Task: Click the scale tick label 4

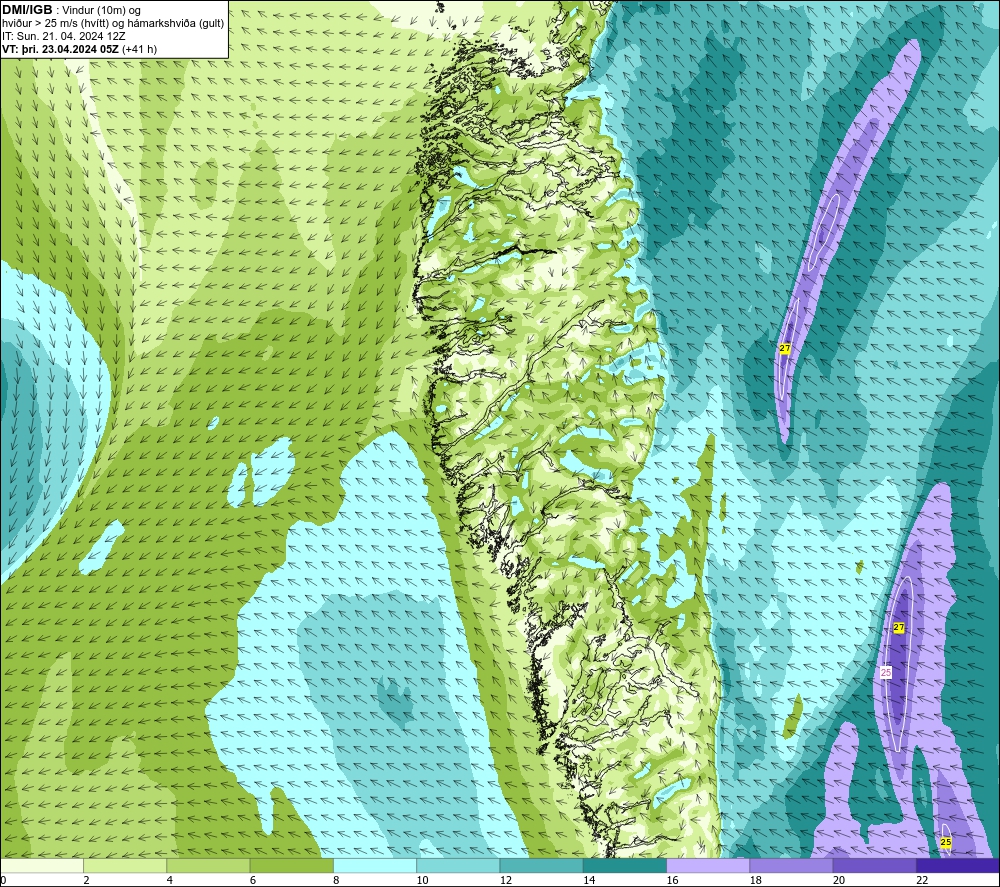Action: point(170,881)
